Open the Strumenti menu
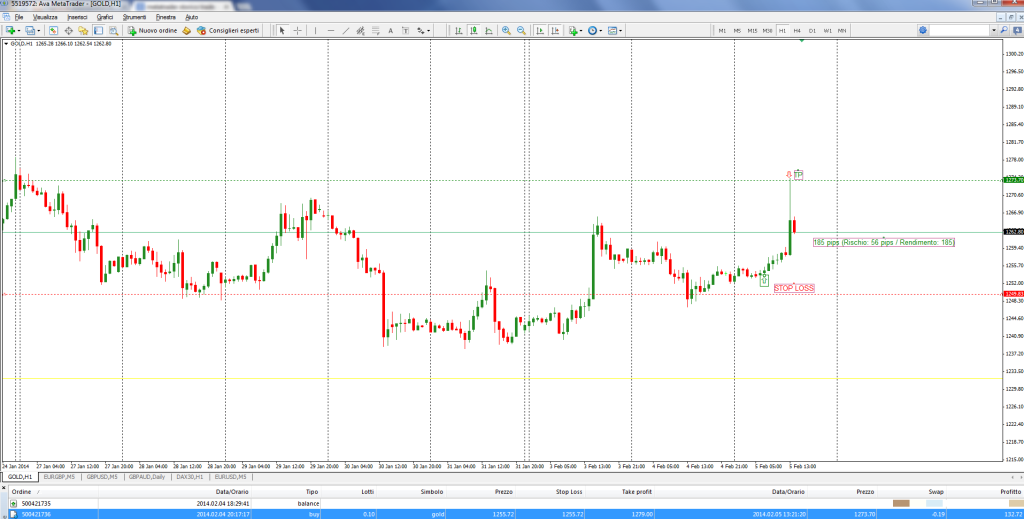 (135, 16)
